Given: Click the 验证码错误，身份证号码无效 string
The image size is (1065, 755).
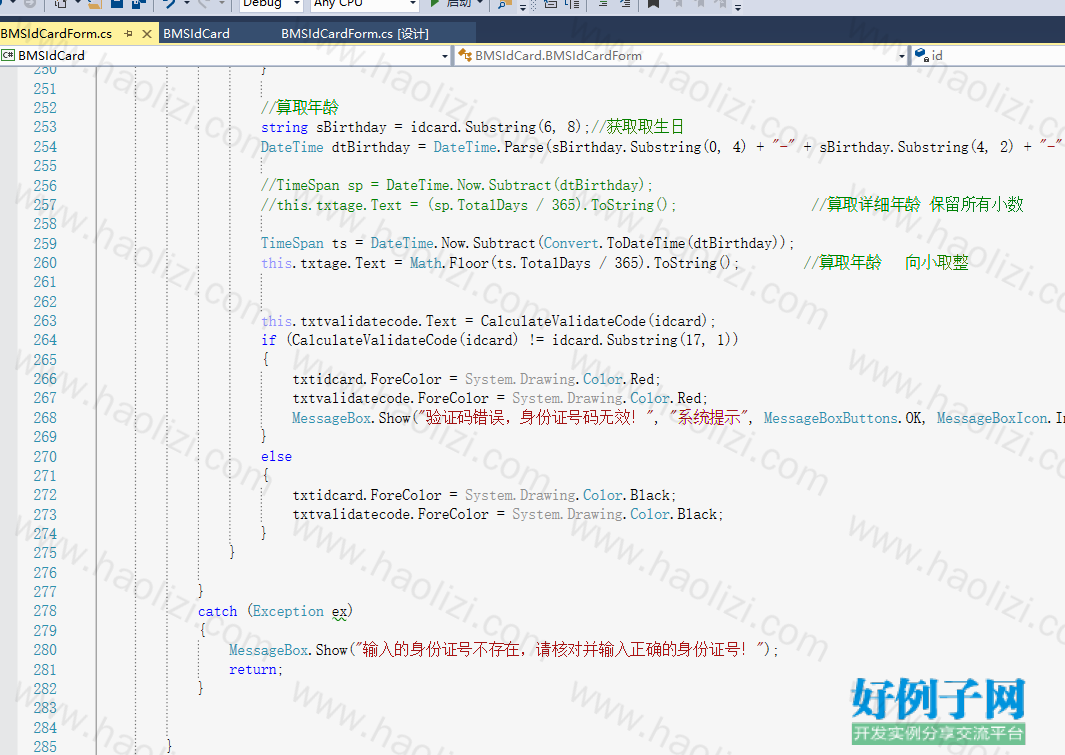Looking at the screenshot, I should 537,418.
